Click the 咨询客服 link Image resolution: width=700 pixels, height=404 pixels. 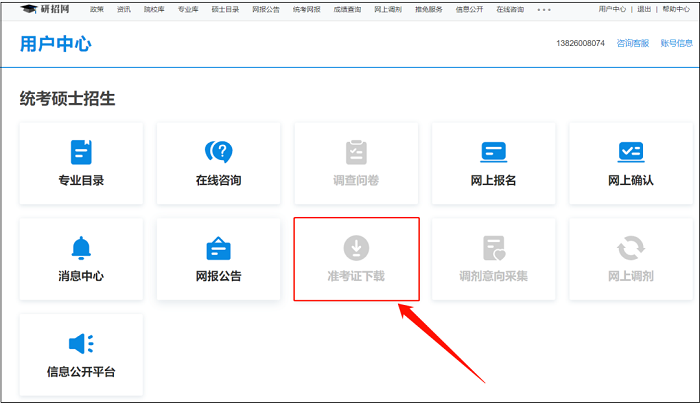632,44
